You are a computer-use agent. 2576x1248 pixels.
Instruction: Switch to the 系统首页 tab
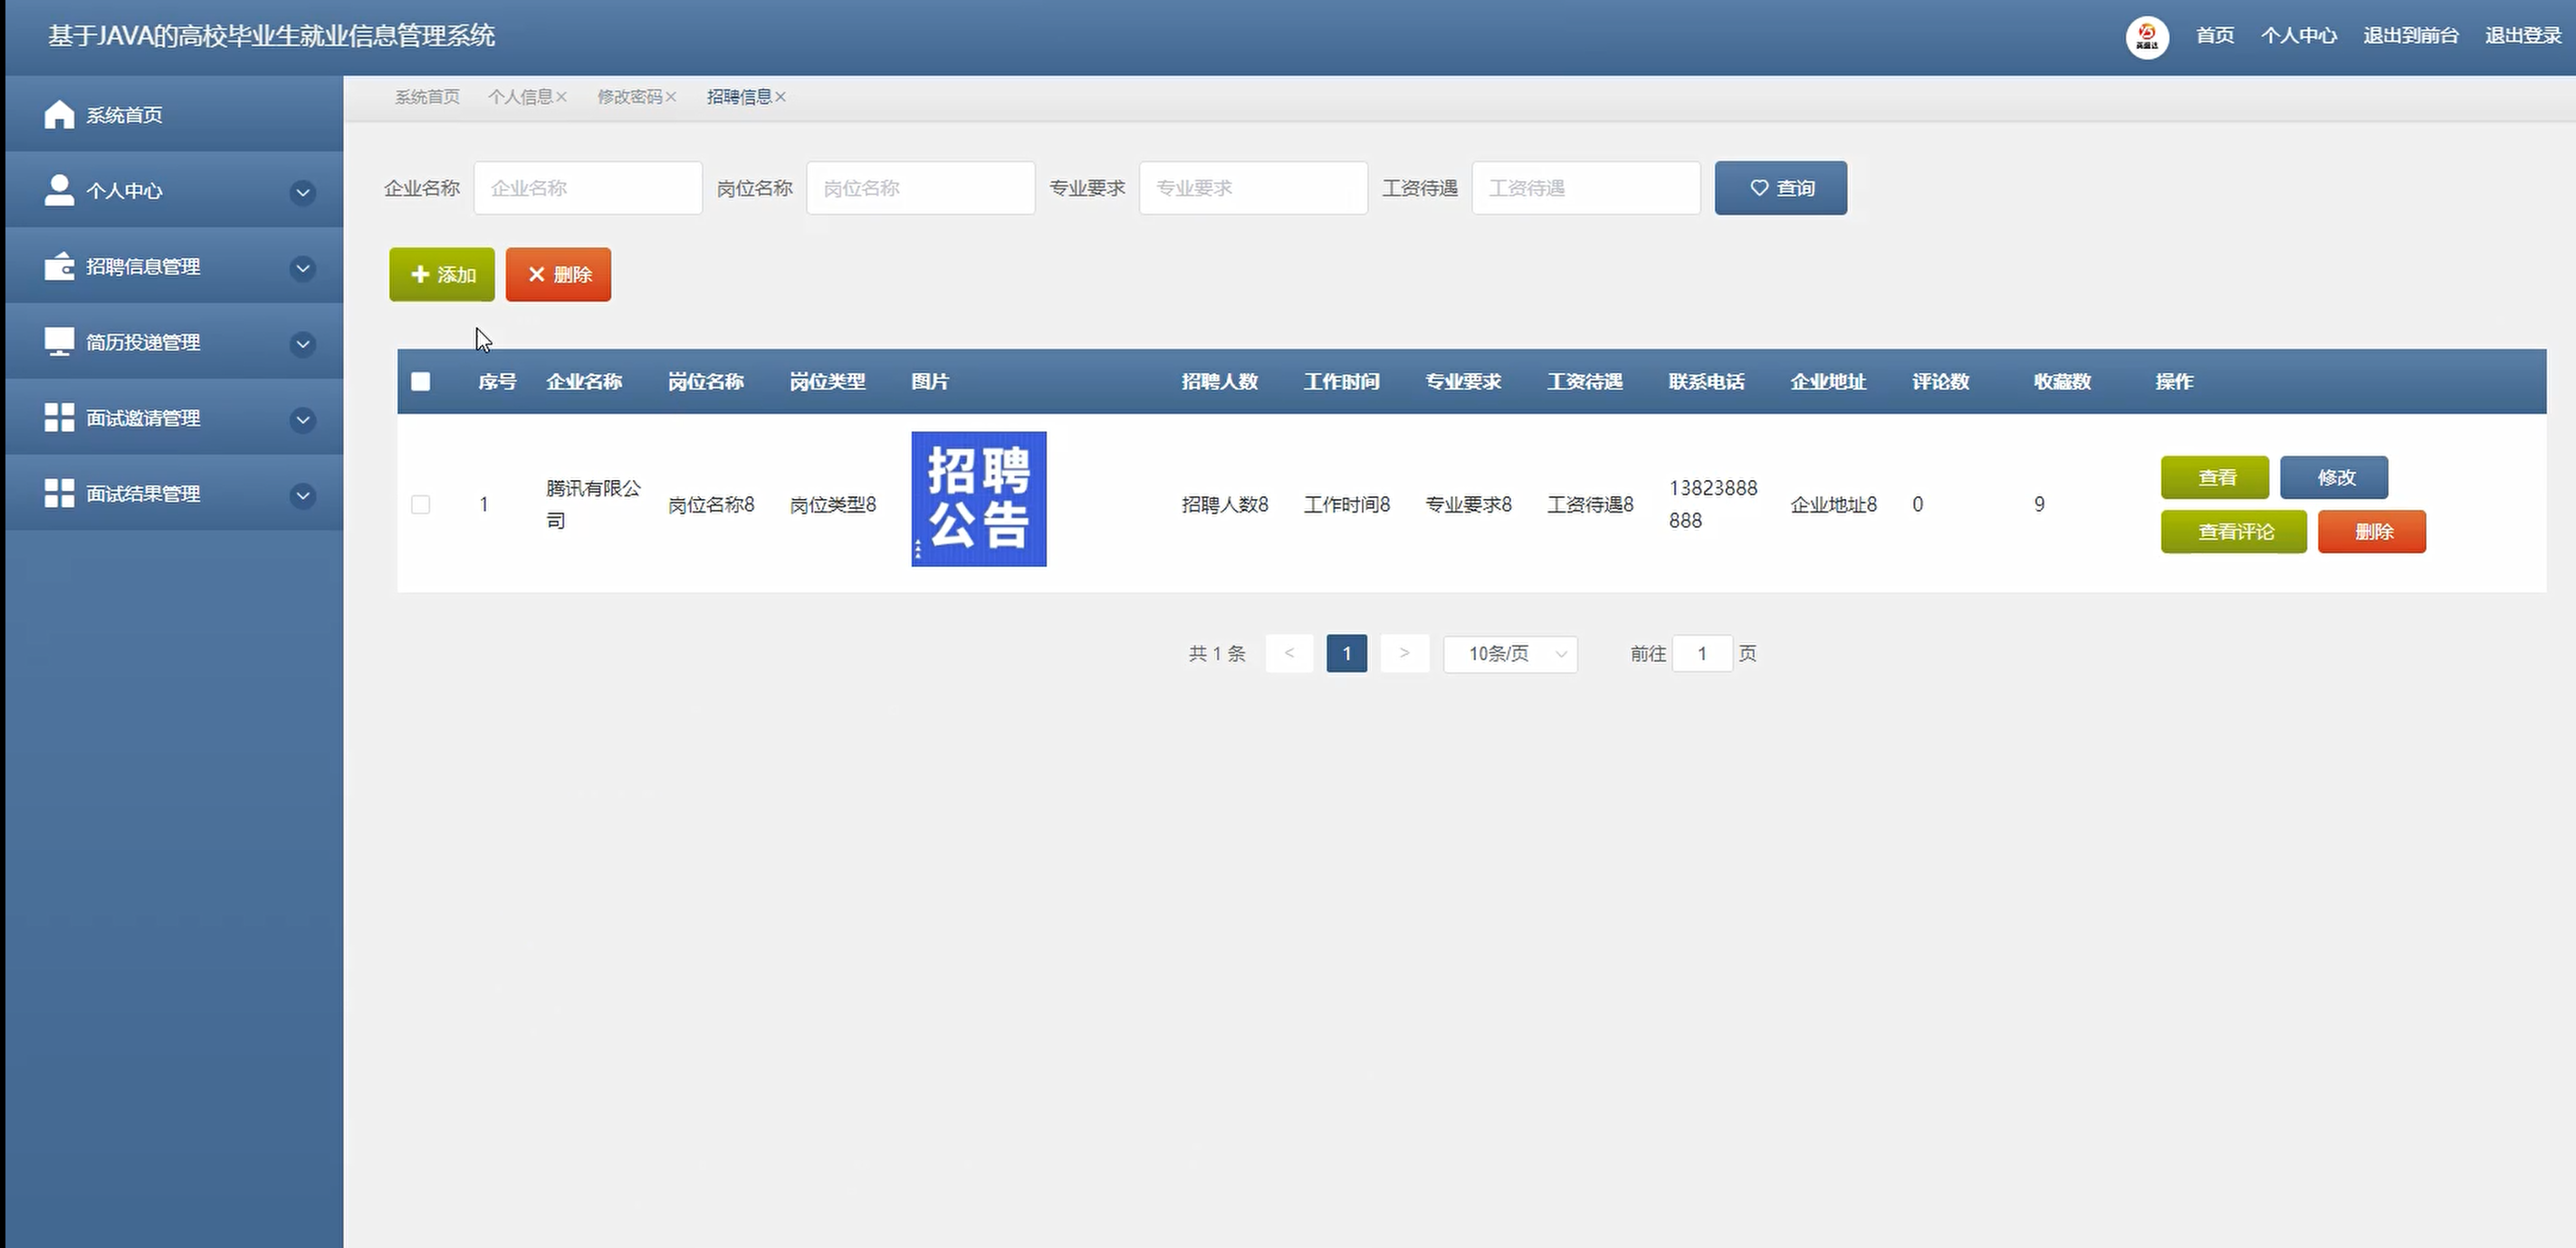[427, 97]
